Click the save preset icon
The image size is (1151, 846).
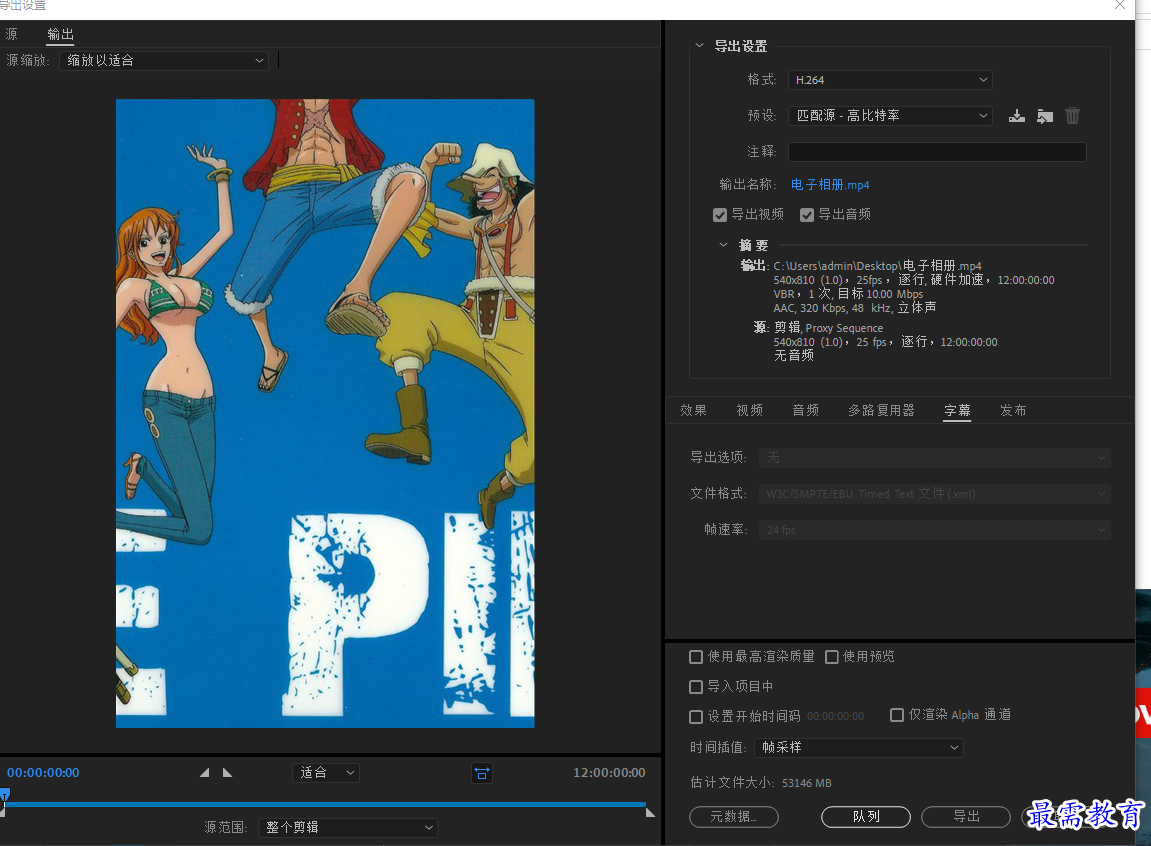click(1017, 116)
